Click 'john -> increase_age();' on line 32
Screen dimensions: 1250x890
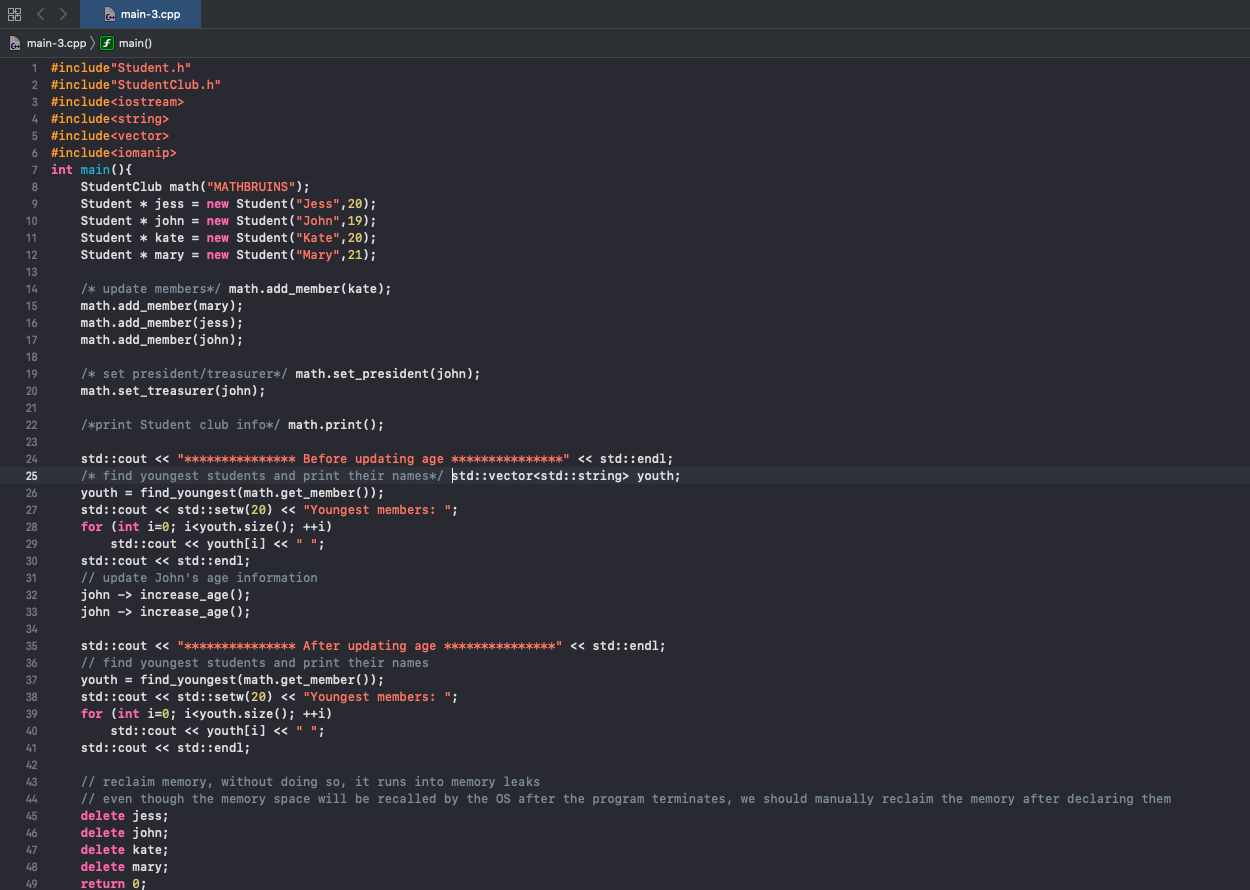[166, 595]
